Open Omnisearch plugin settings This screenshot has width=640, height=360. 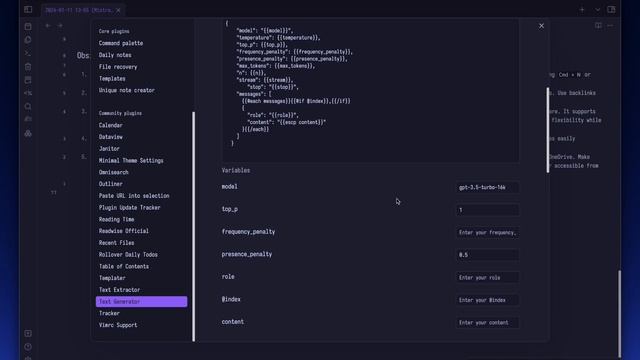pyautogui.click(x=113, y=172)
